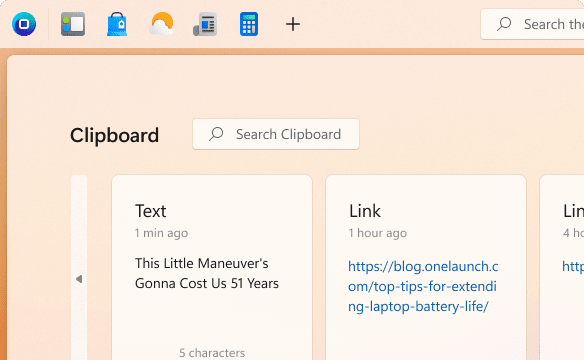Launch the blue calculator icon
Screen dimensions: 584x360
249,24
